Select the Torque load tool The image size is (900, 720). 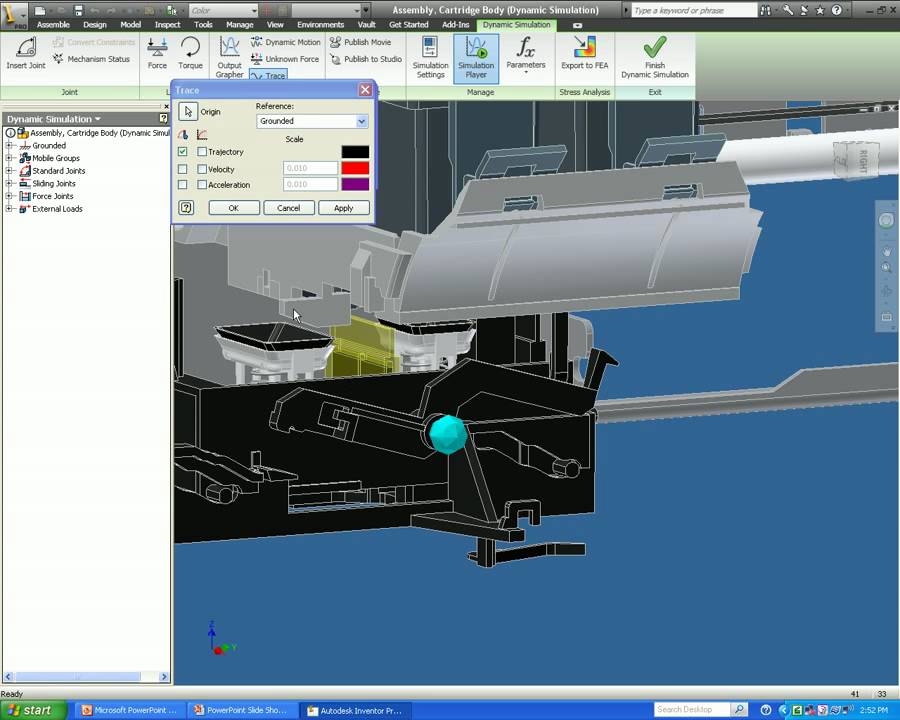click(190, 53)
